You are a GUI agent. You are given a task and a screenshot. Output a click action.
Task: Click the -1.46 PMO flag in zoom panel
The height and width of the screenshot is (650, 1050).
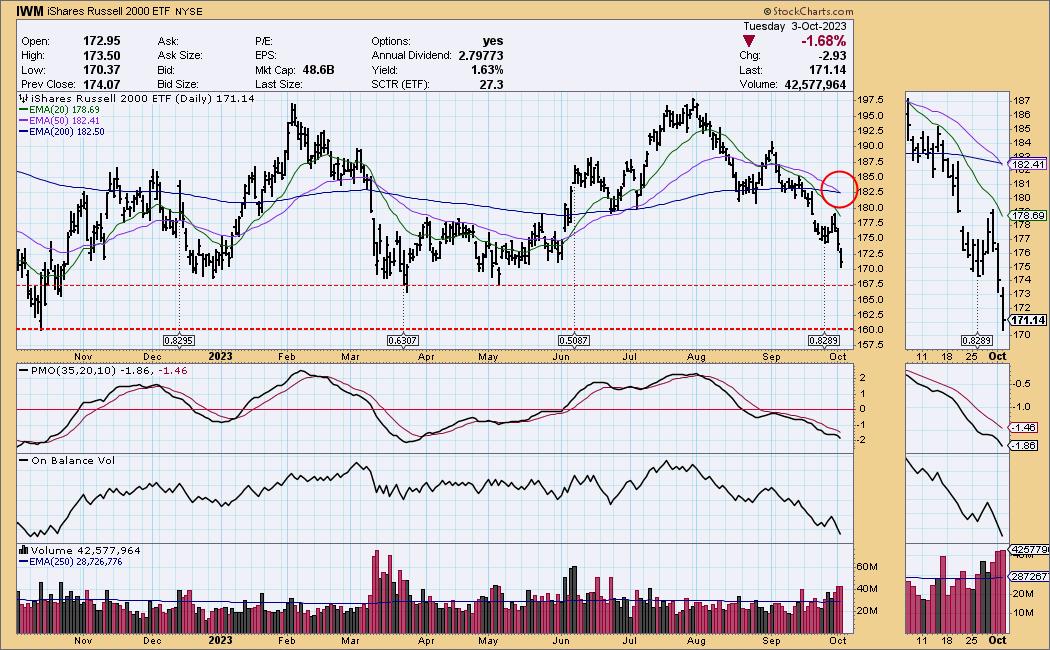1025,427
